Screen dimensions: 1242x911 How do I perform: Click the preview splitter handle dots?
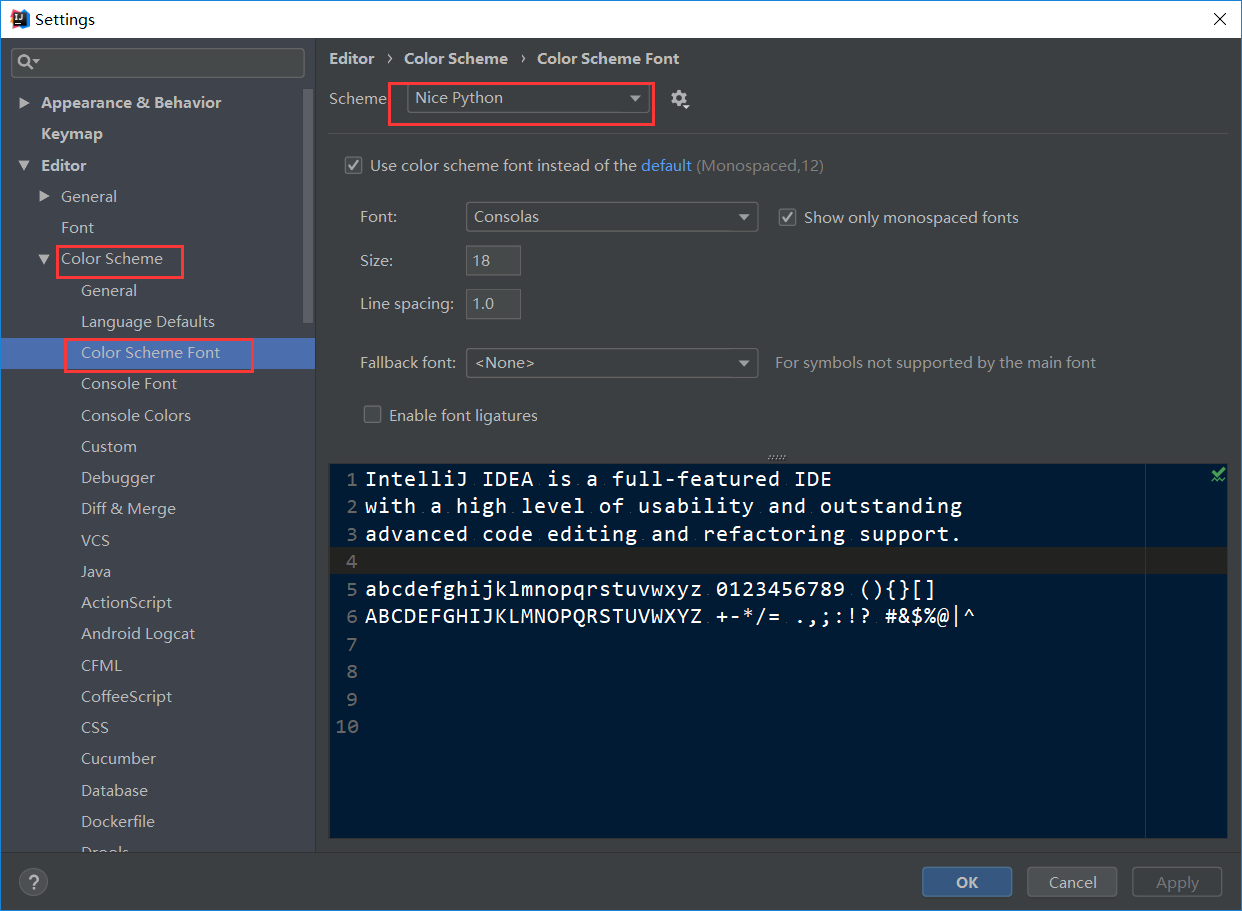[x=776, y=457]
